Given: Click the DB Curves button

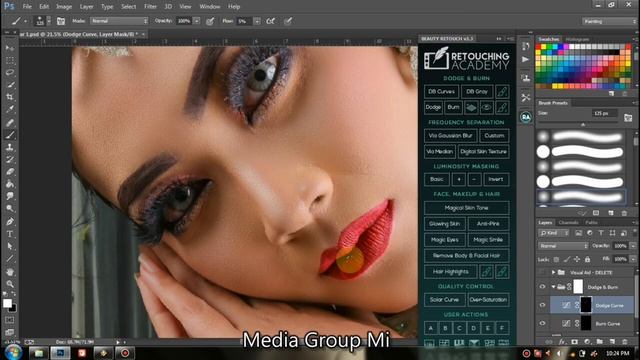Looking at the screenshot, I should click(442, 92).
